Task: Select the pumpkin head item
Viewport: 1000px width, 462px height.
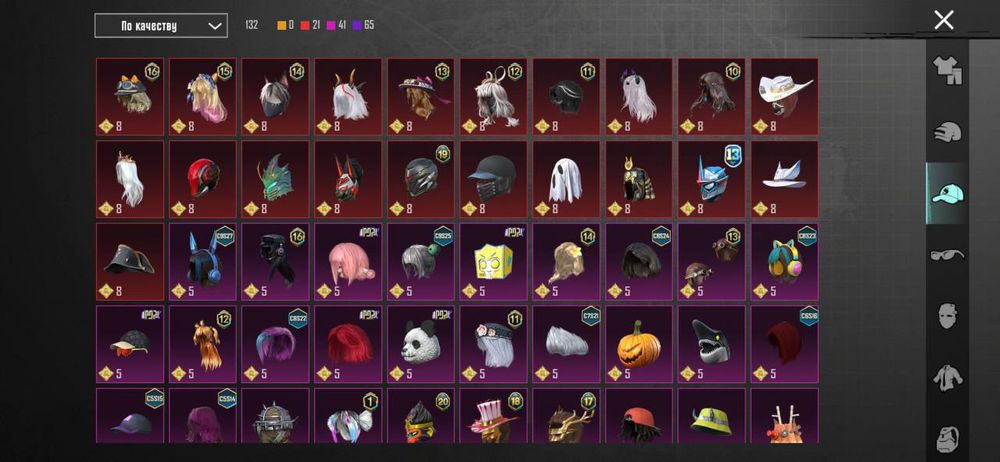Action: 639,343
